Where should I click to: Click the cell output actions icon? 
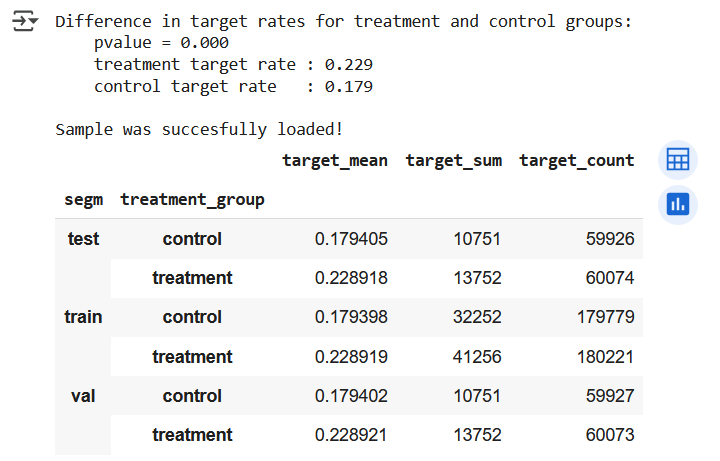pyautogui.click(x=22, y=21)
